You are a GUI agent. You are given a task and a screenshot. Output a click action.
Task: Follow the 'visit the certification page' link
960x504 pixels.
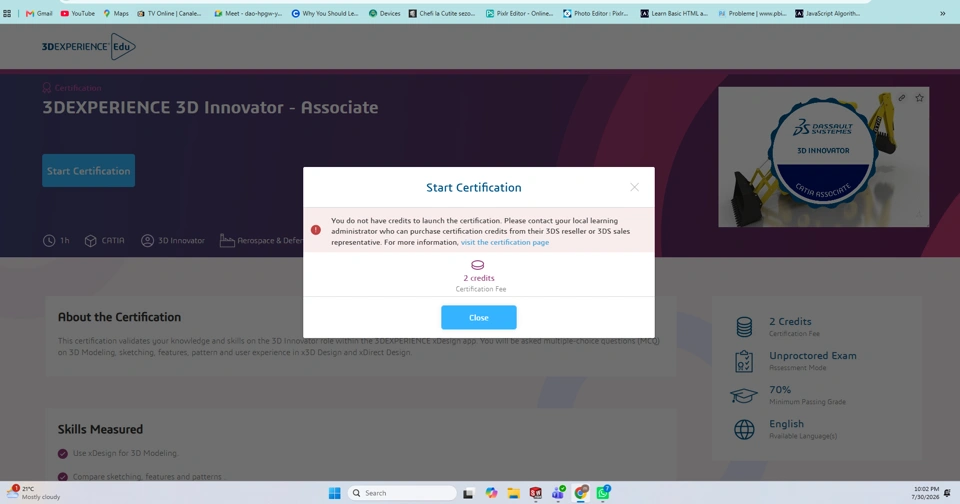coord(504,243)
